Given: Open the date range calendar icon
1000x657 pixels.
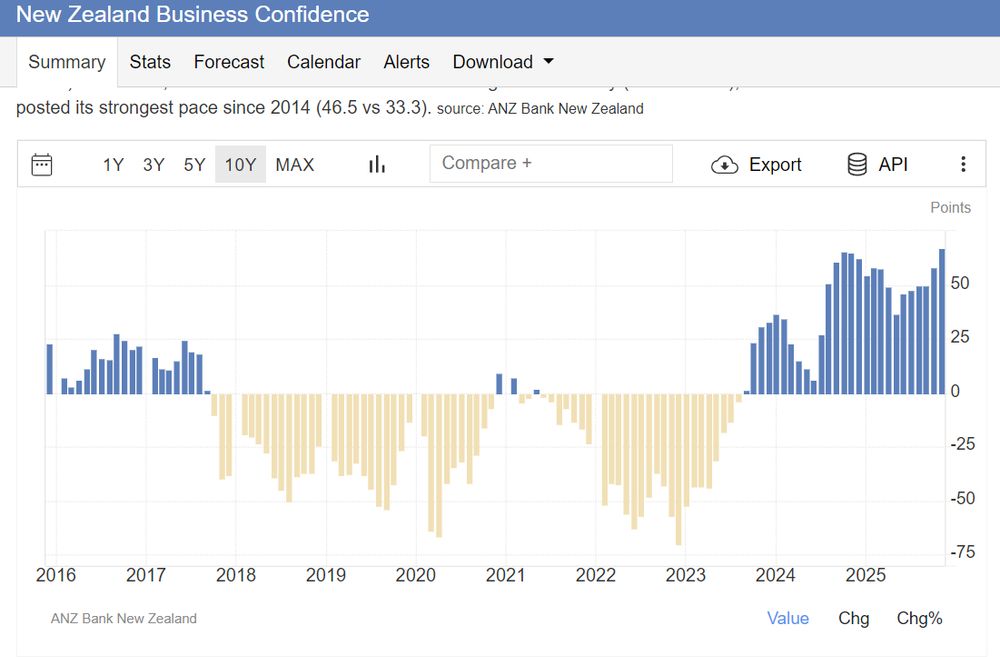Looking at the screenshot, I should click(41, 164).
